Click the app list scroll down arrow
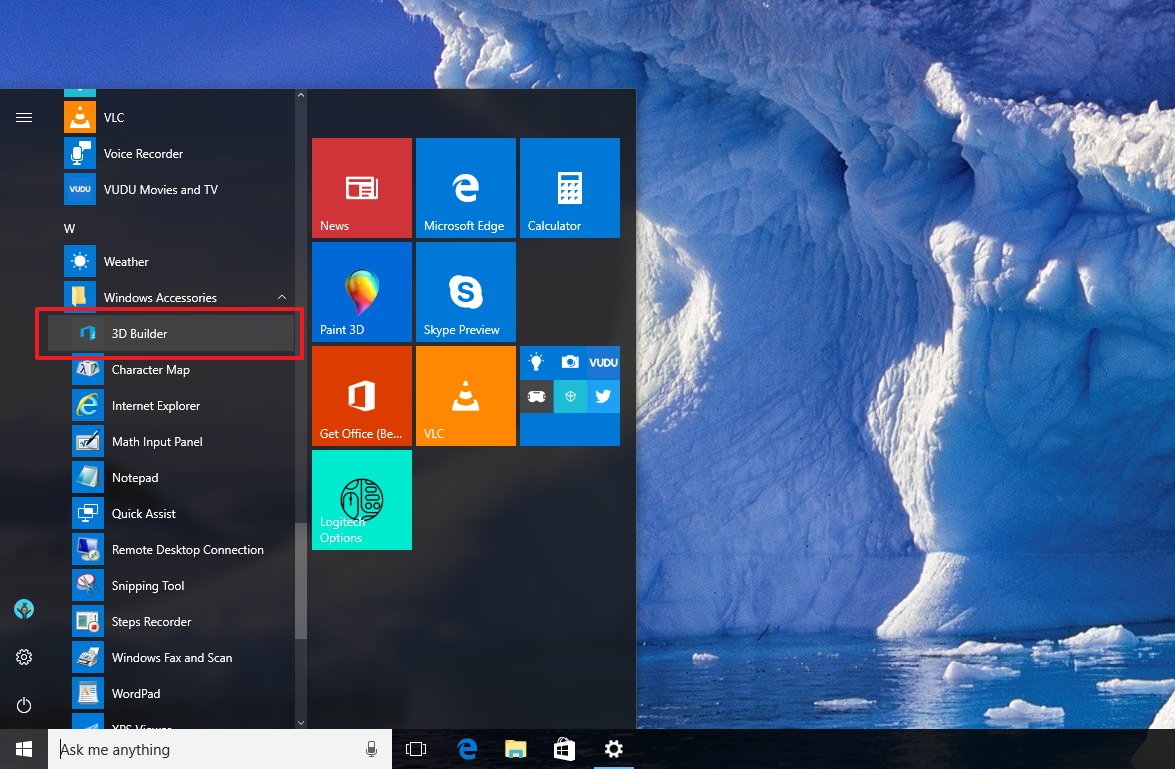 [301, 723]
